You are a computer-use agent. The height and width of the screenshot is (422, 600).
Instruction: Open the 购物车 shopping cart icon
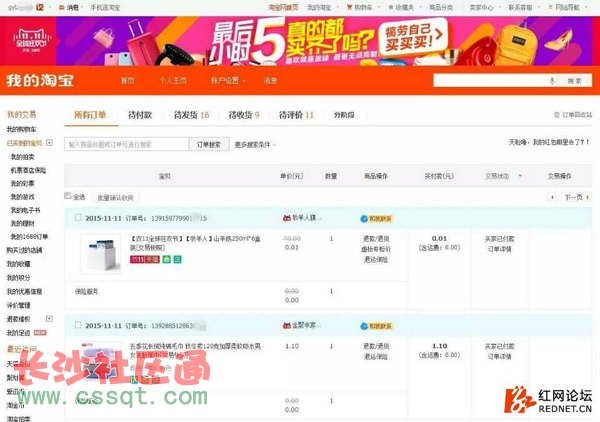click(x=349, y=7)
